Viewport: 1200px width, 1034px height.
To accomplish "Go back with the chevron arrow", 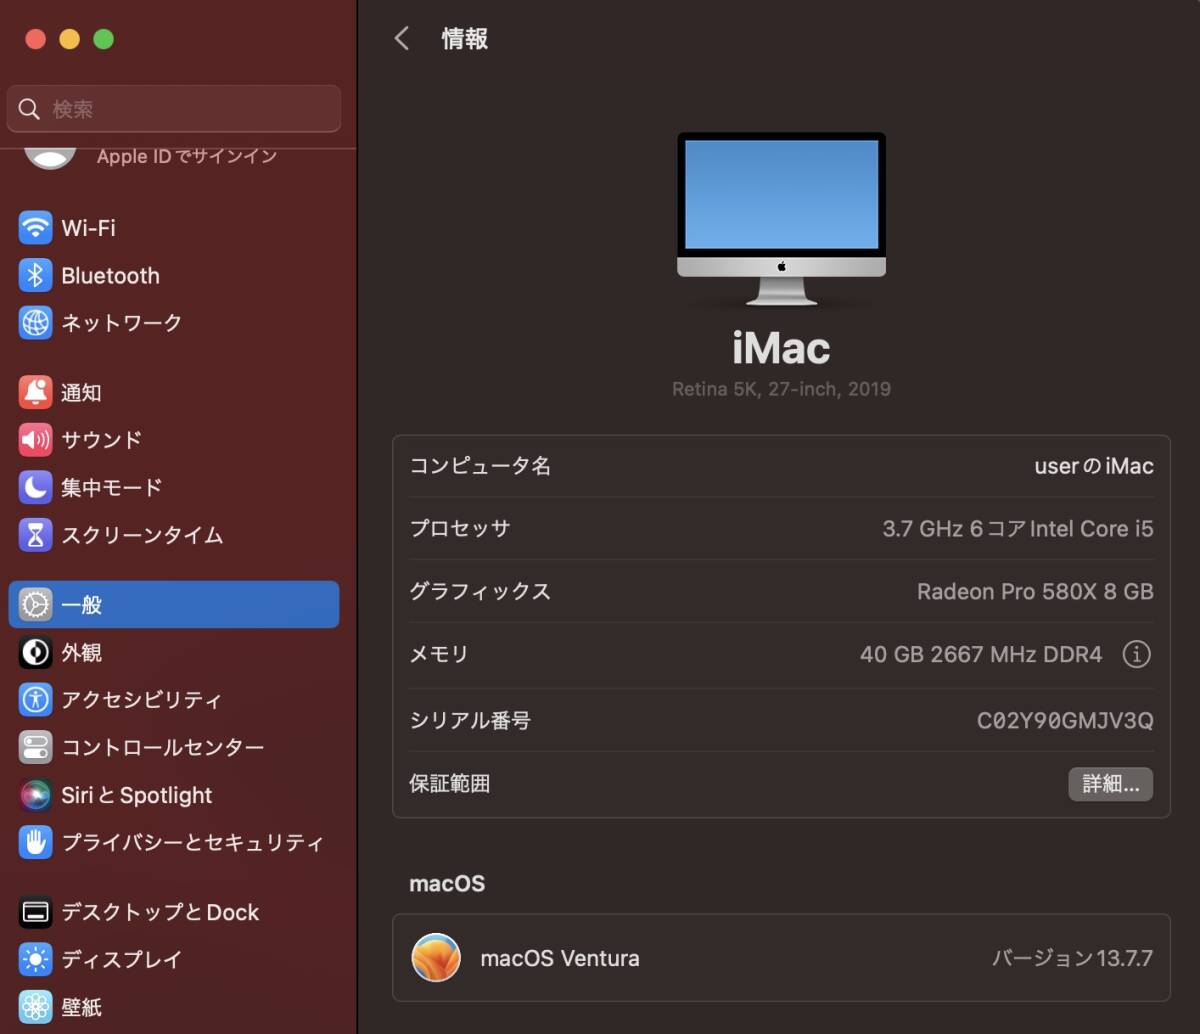I will click(402, 39).
